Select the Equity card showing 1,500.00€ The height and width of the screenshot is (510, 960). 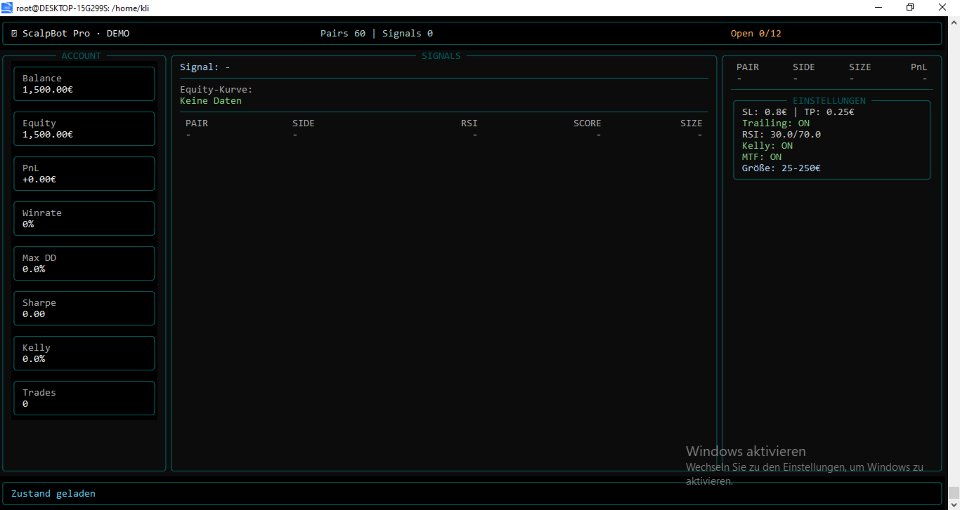click(x=84, y=129)
